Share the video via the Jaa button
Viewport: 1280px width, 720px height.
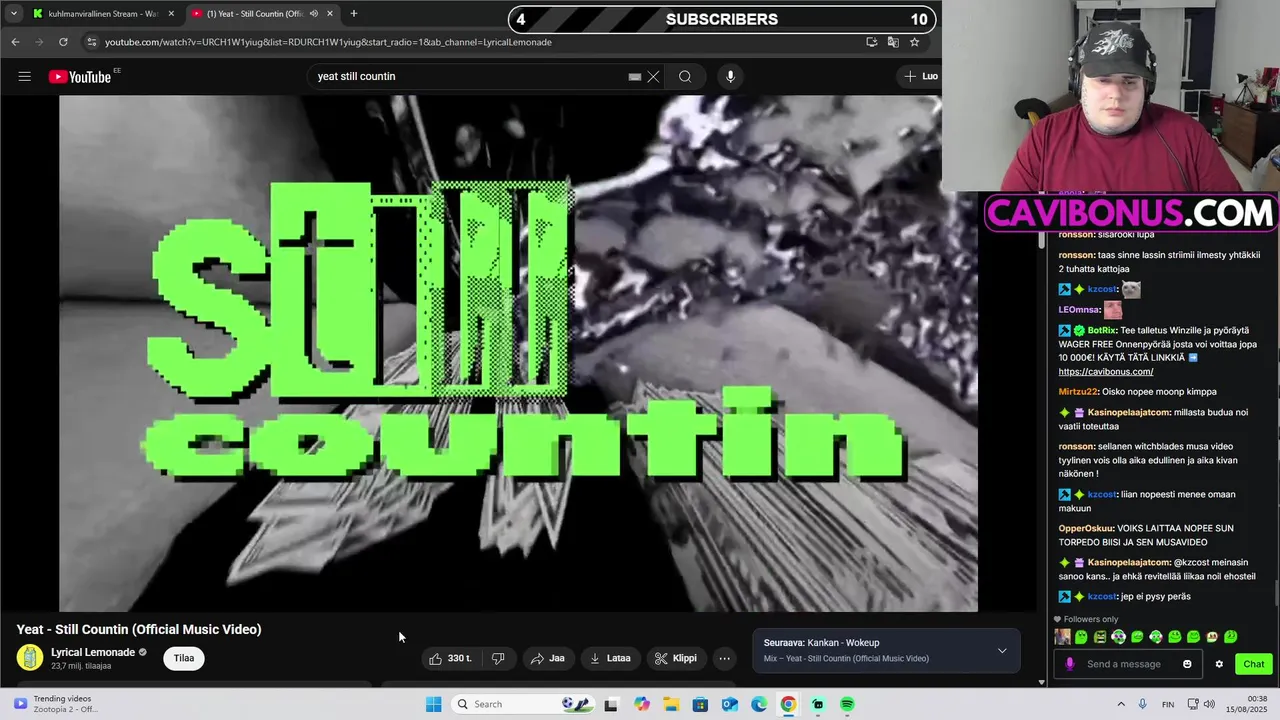548,658
